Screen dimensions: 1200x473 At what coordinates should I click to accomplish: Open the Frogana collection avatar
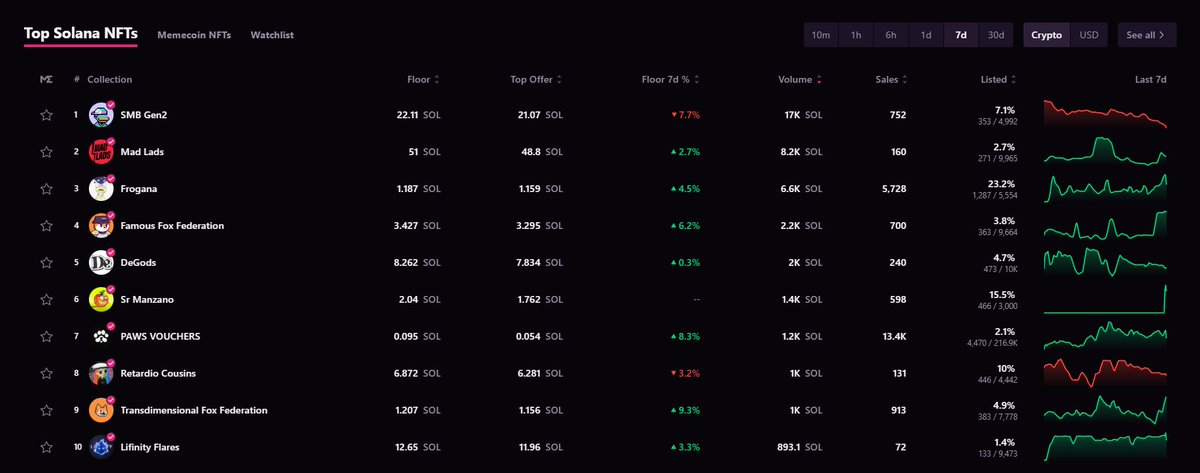click(100, 189)
